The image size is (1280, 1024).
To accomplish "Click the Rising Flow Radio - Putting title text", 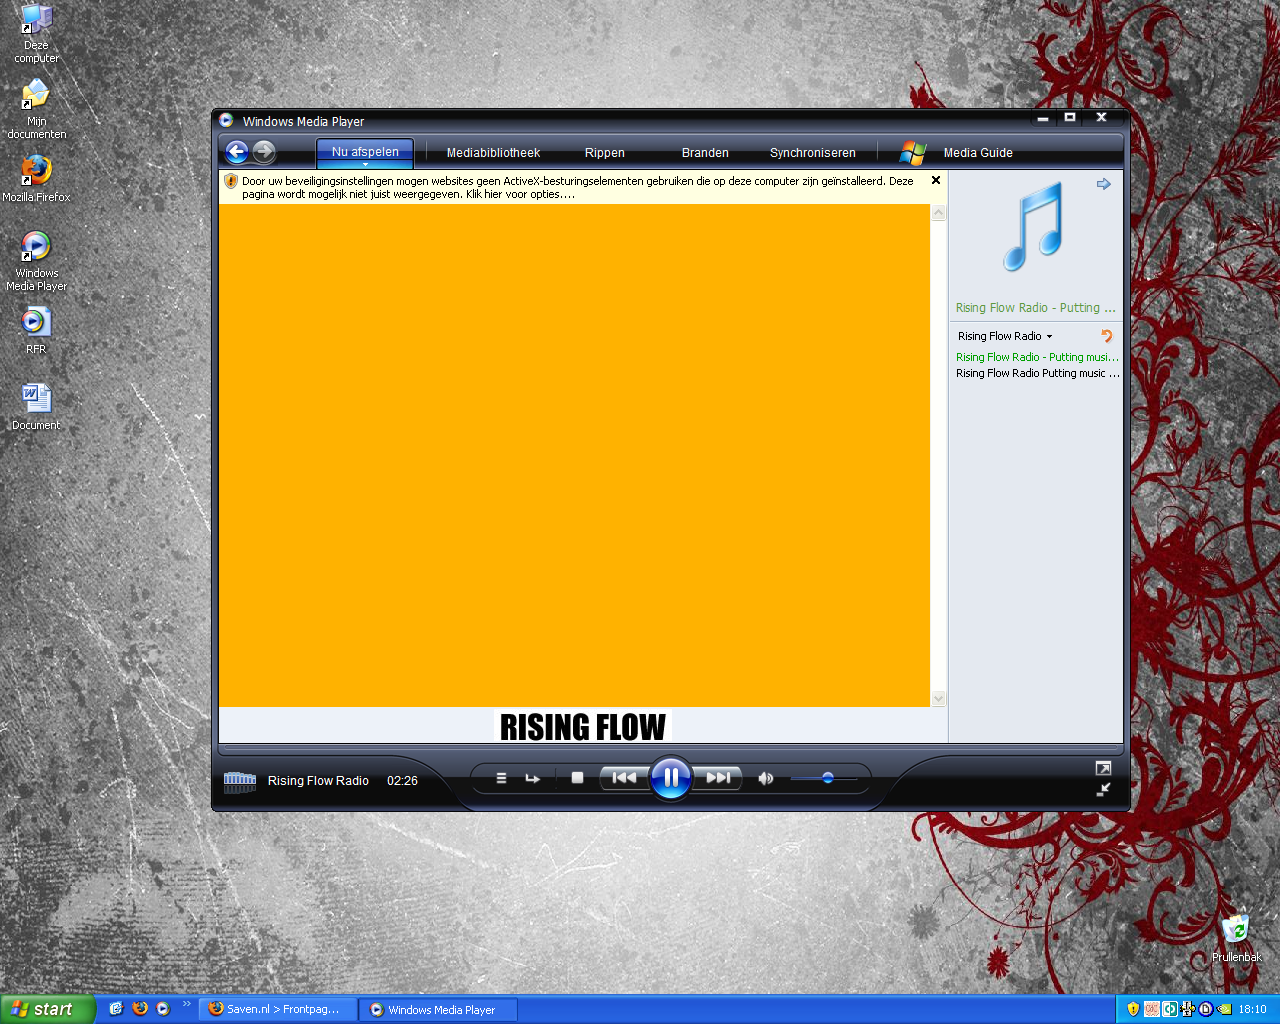I will tap(1035, 308).
